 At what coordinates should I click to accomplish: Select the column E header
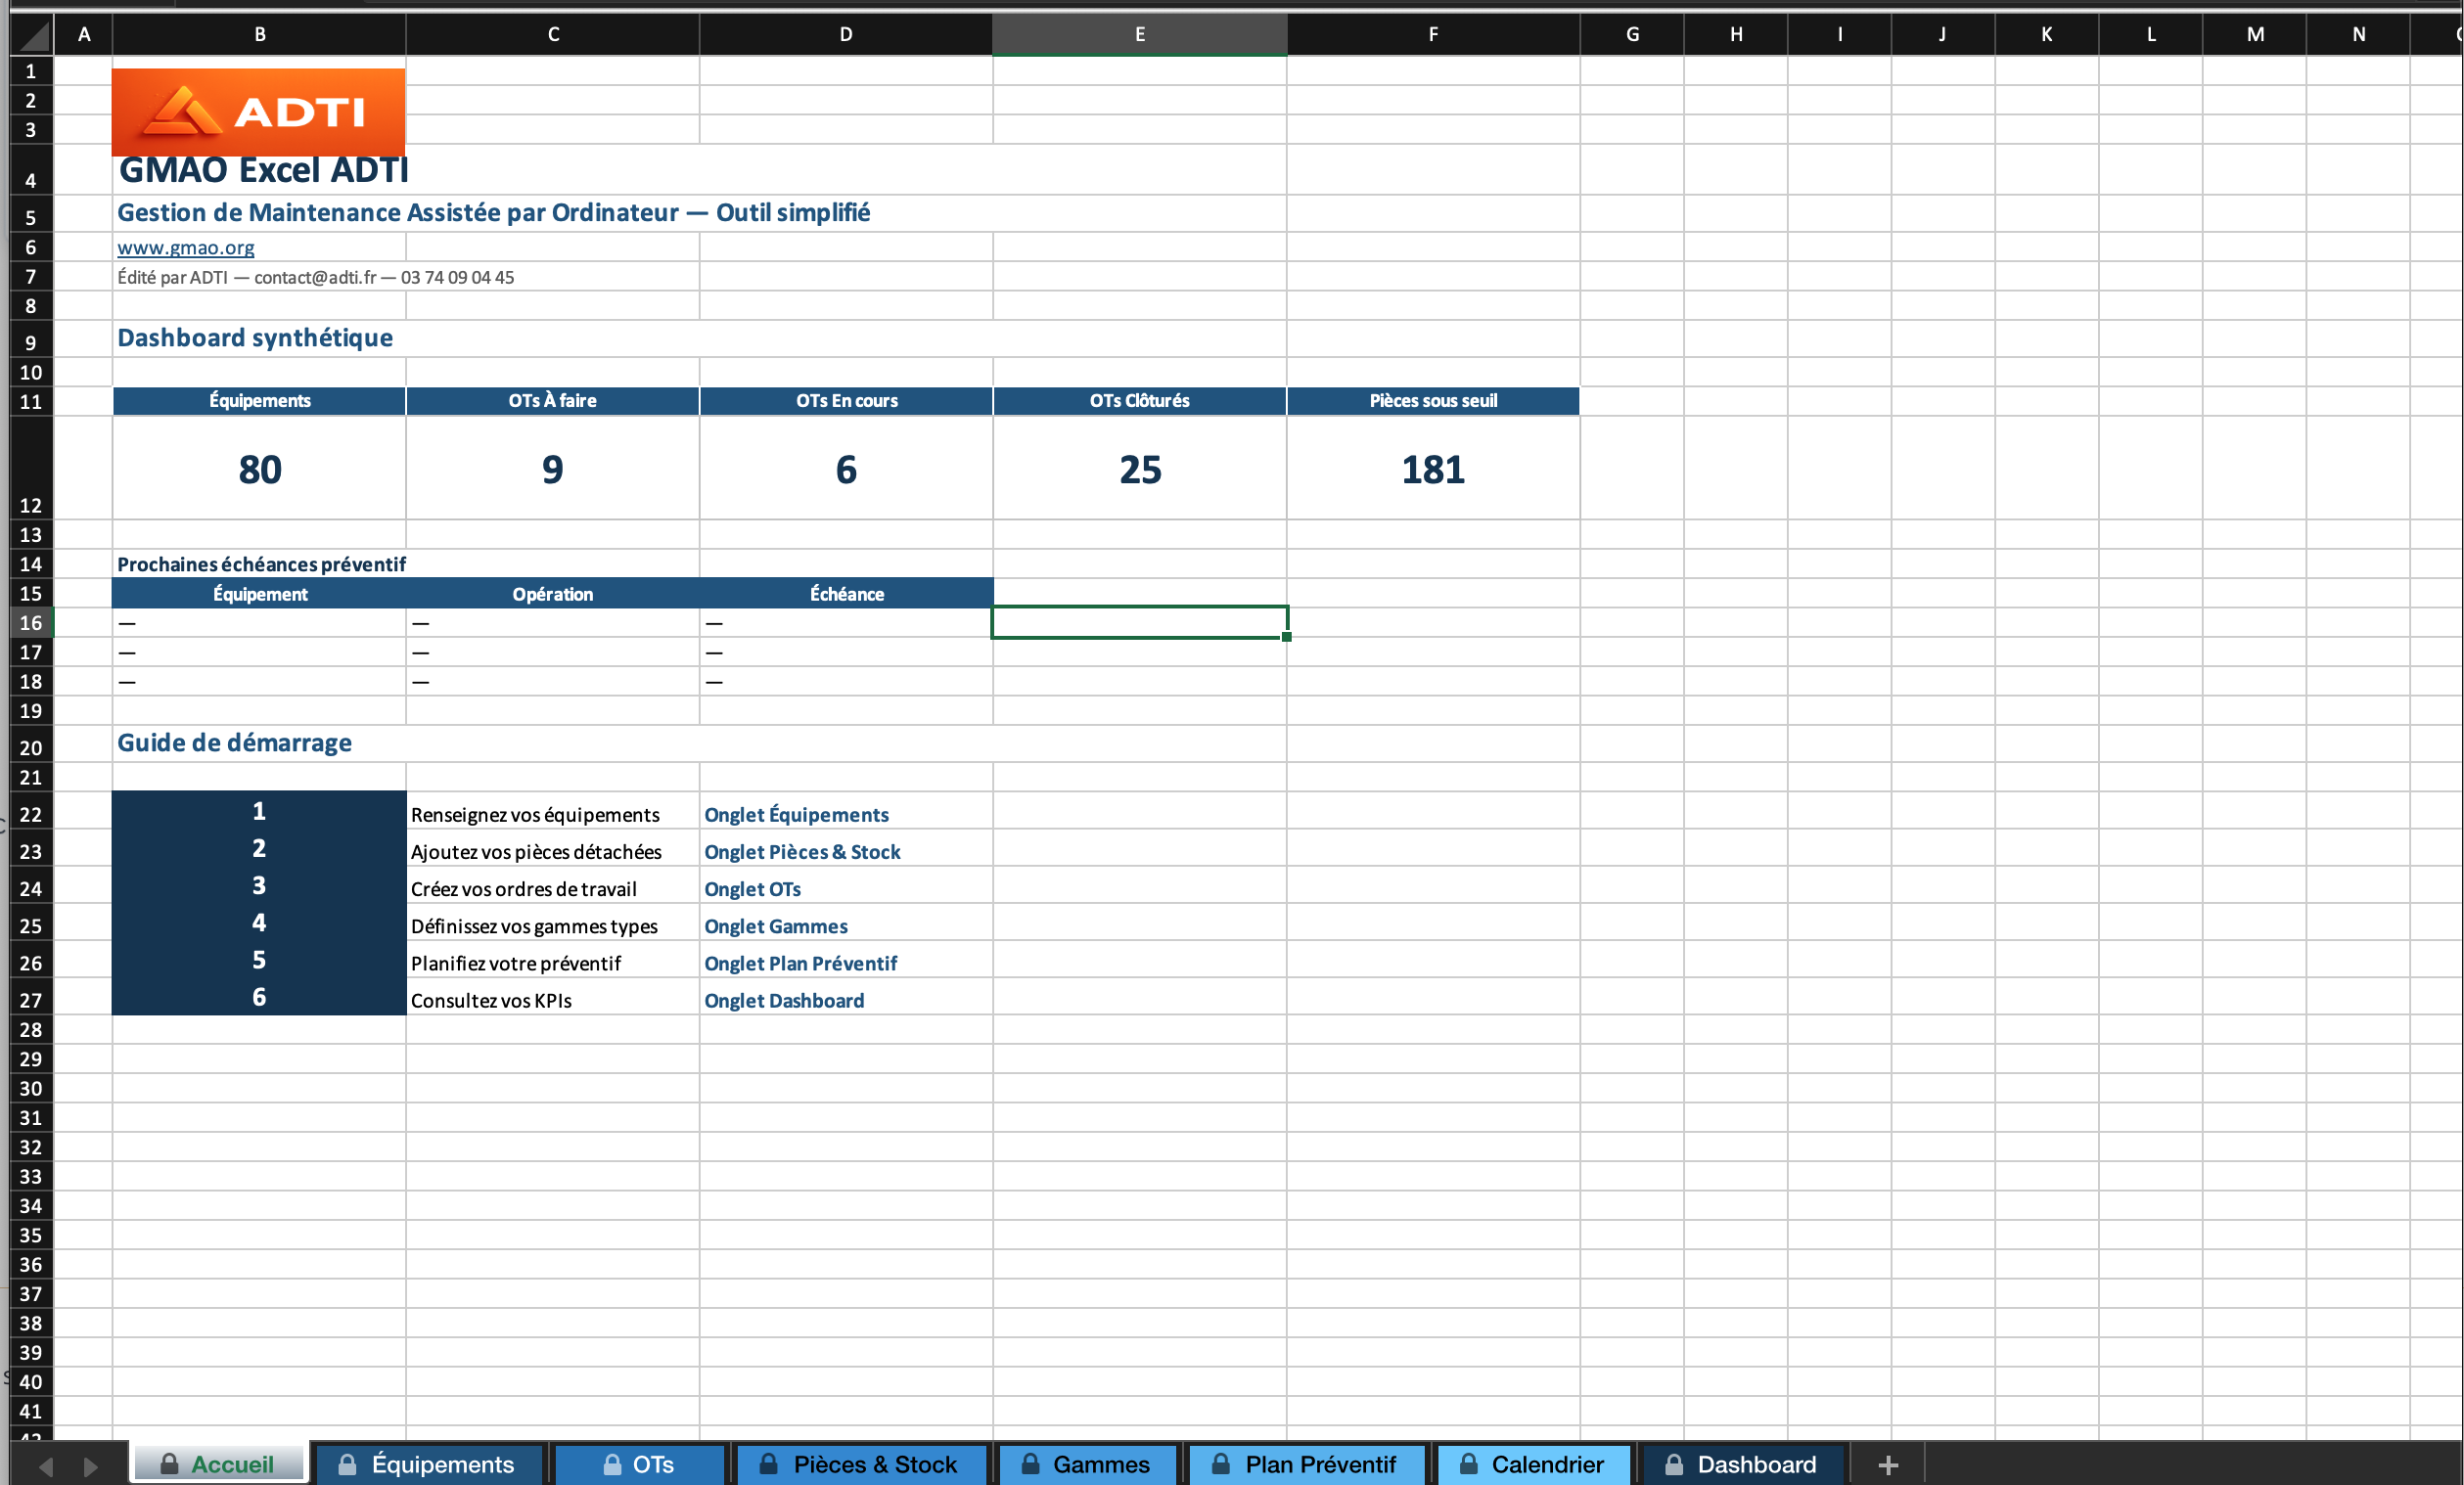coord(1139,33)
